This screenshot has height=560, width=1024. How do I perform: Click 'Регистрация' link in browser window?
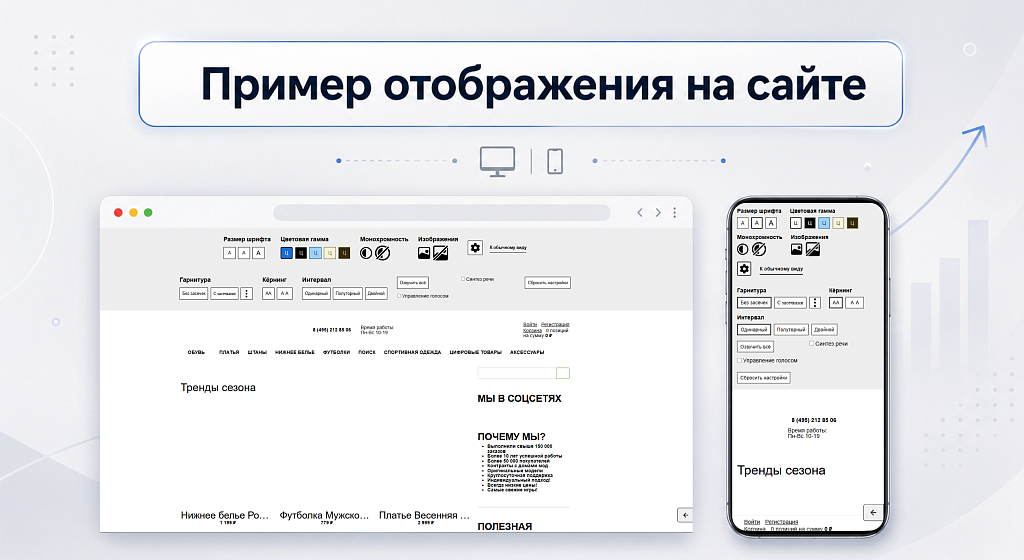[x=555, y=324]
